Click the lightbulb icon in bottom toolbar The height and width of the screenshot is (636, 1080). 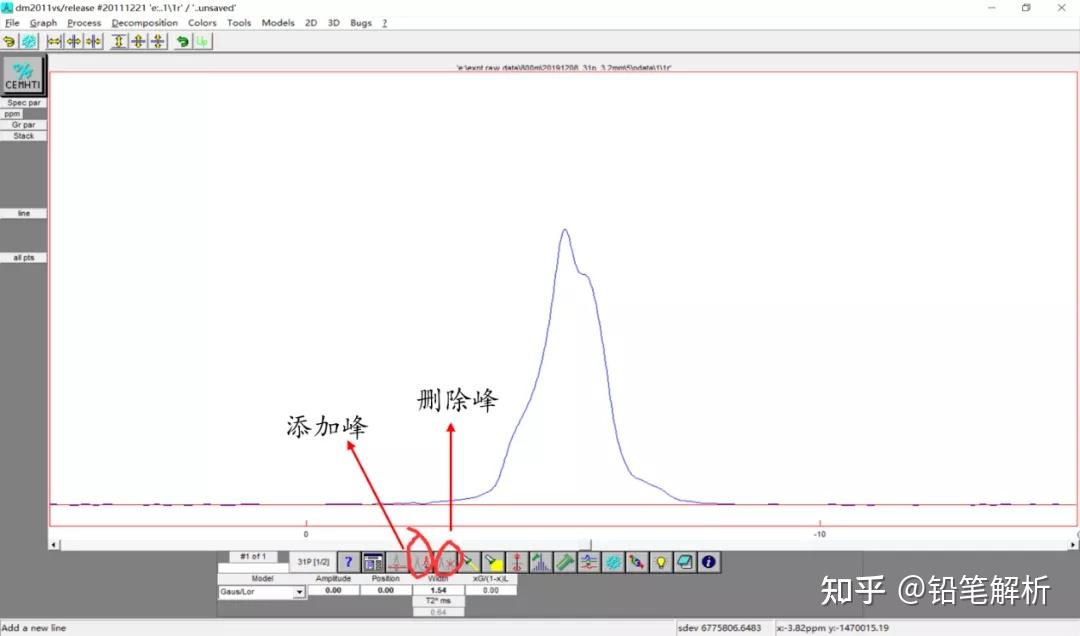coord(659,562)
